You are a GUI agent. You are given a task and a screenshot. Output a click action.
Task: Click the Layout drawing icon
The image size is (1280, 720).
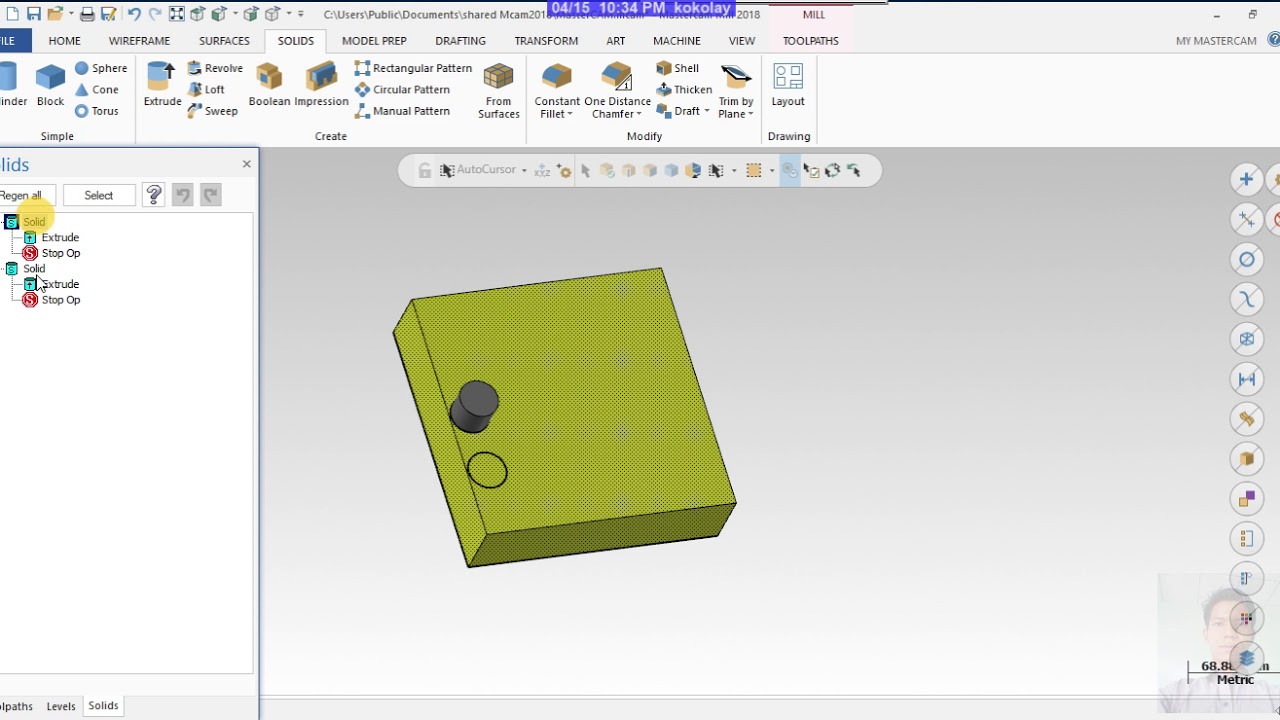pyautogui.click(x=788, y=80)
